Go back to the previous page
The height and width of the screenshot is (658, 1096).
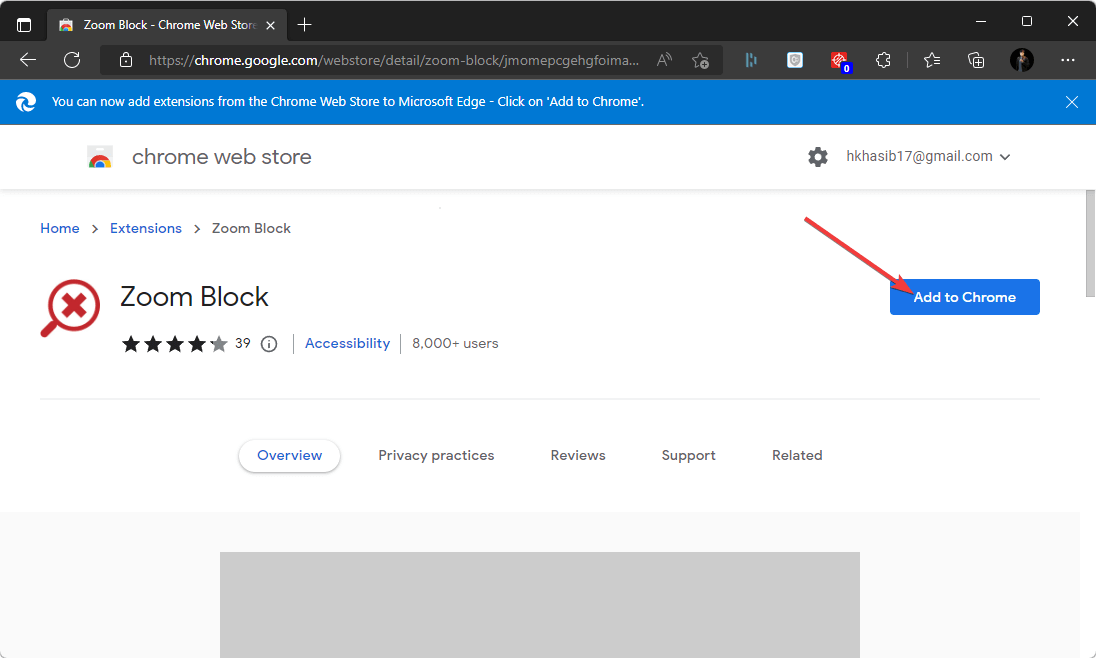click(x=28, y=60)
